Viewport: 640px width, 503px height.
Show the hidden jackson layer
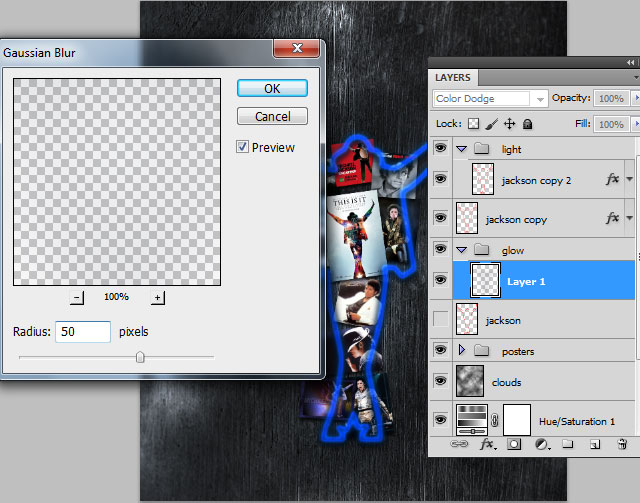click(440, 319)
